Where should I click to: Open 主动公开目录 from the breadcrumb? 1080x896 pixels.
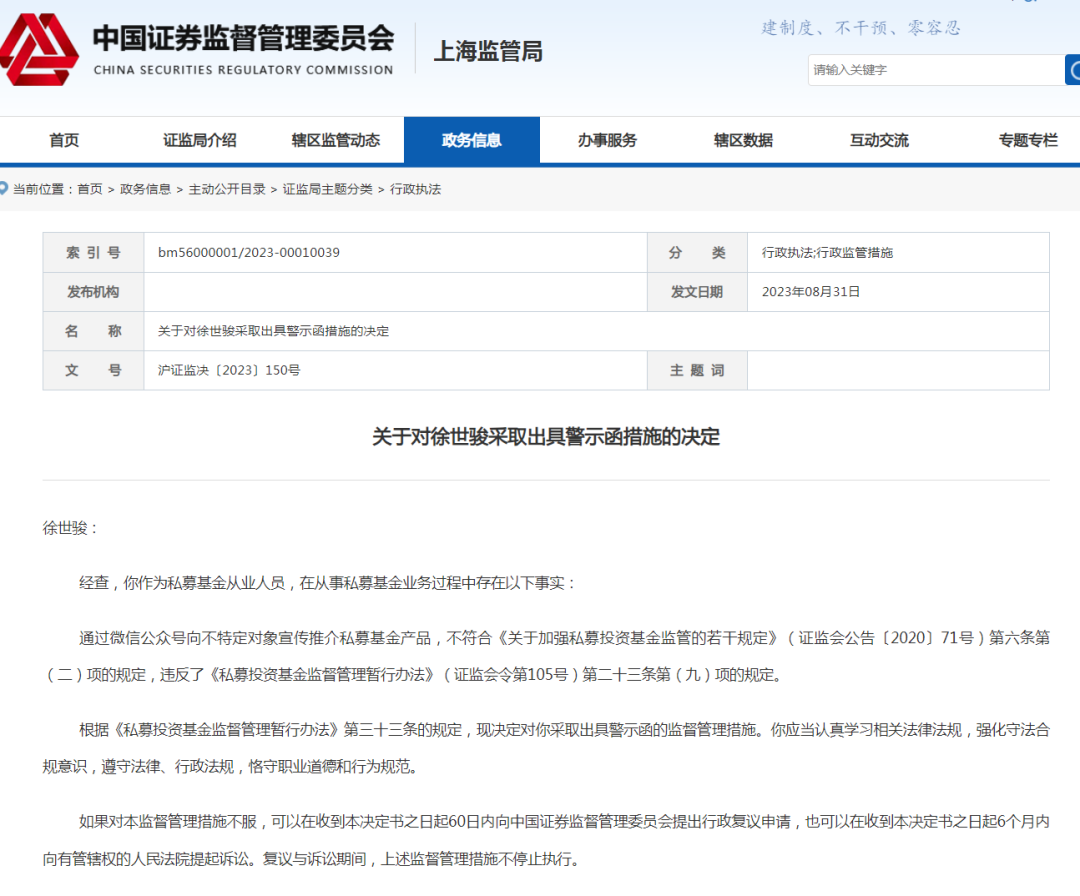click(x=228, y=188)
